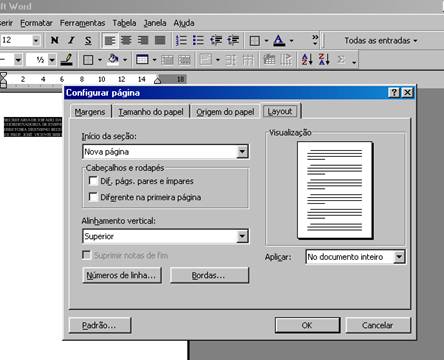
Task: Toggle italic (I) formatting
Action: (71, 41)
